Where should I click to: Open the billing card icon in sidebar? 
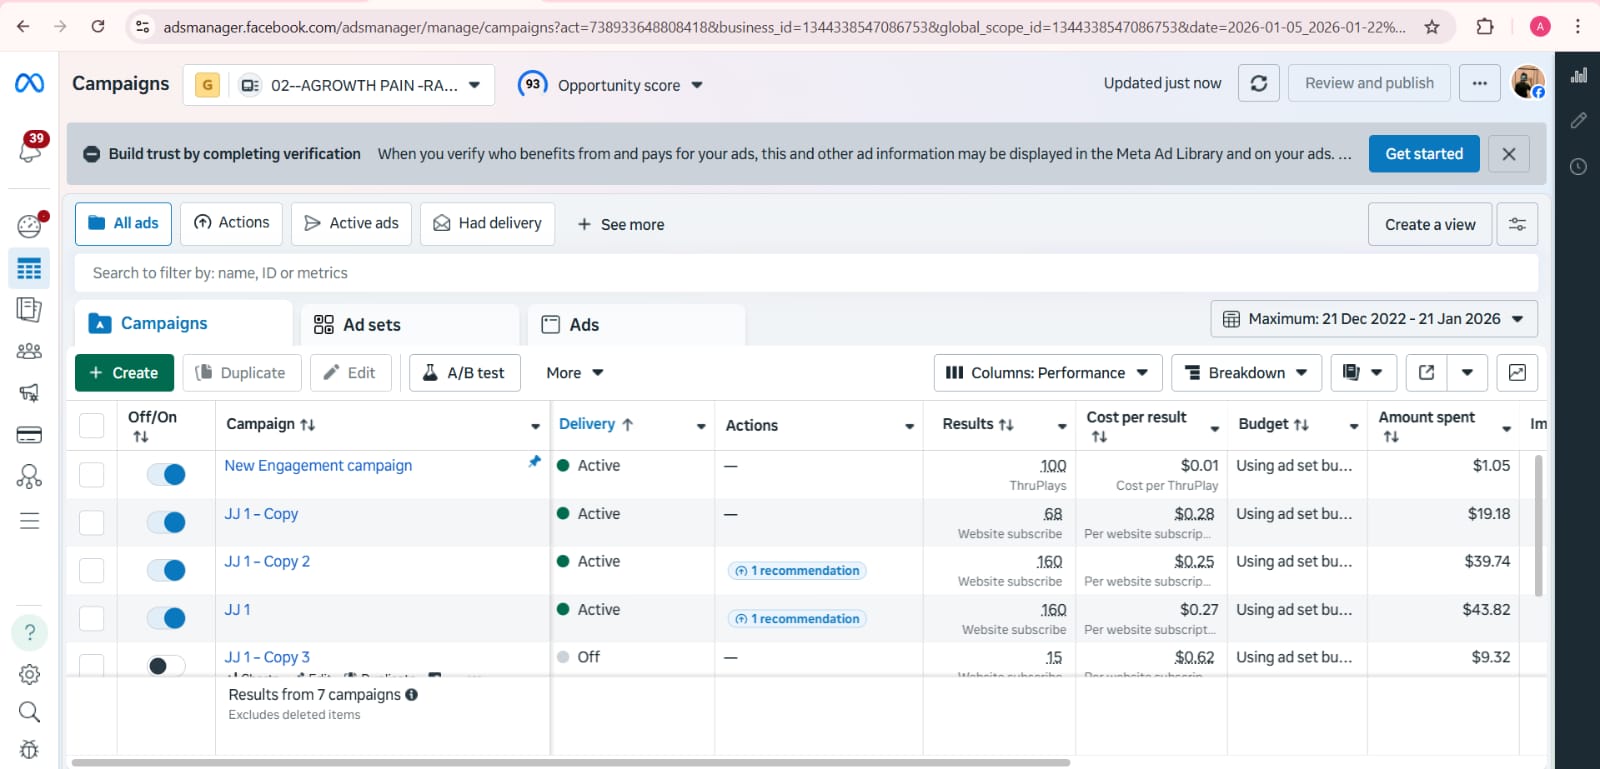pyautogui.click(x=30, y=435)
